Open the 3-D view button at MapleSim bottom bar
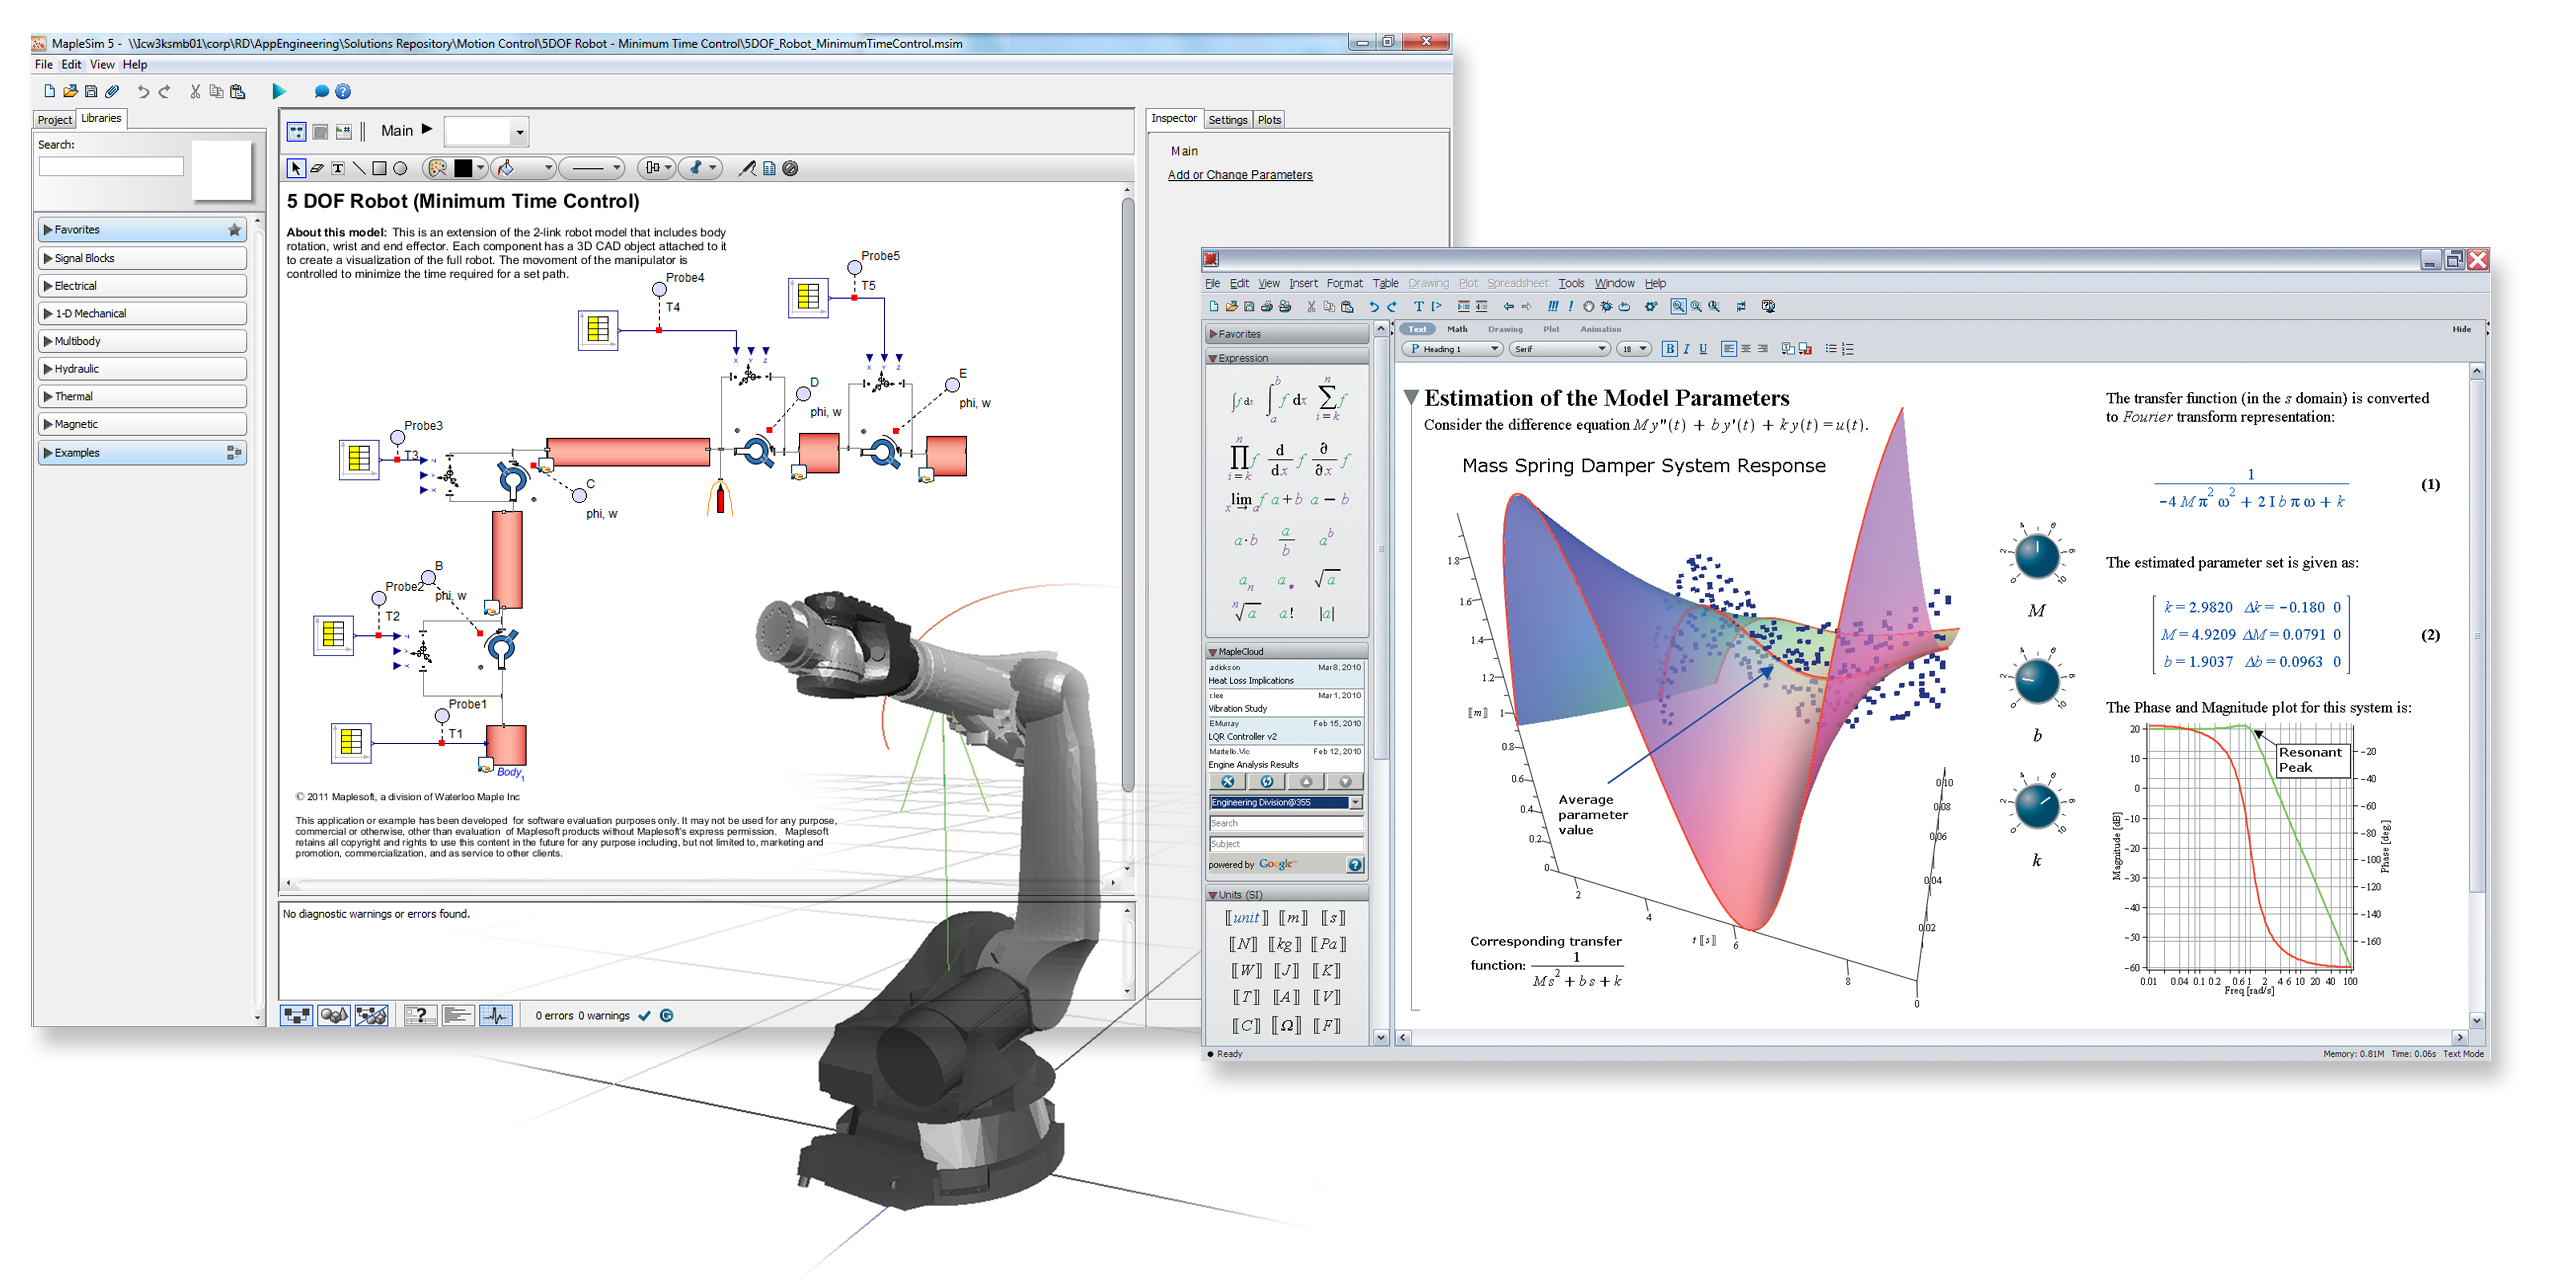The height and width of the screenshot is (1284, 2550). pyautogui.click(x=334, y=1015)
